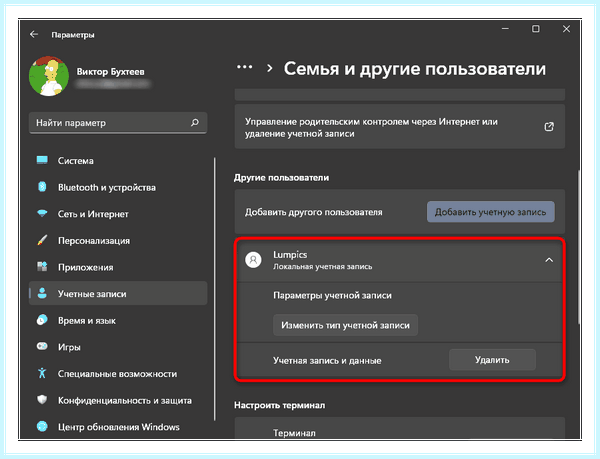Viewport: 600px width, 459px height.
Task: Click the Bluetooth и устройства icon
Action: tap(42, 187)
